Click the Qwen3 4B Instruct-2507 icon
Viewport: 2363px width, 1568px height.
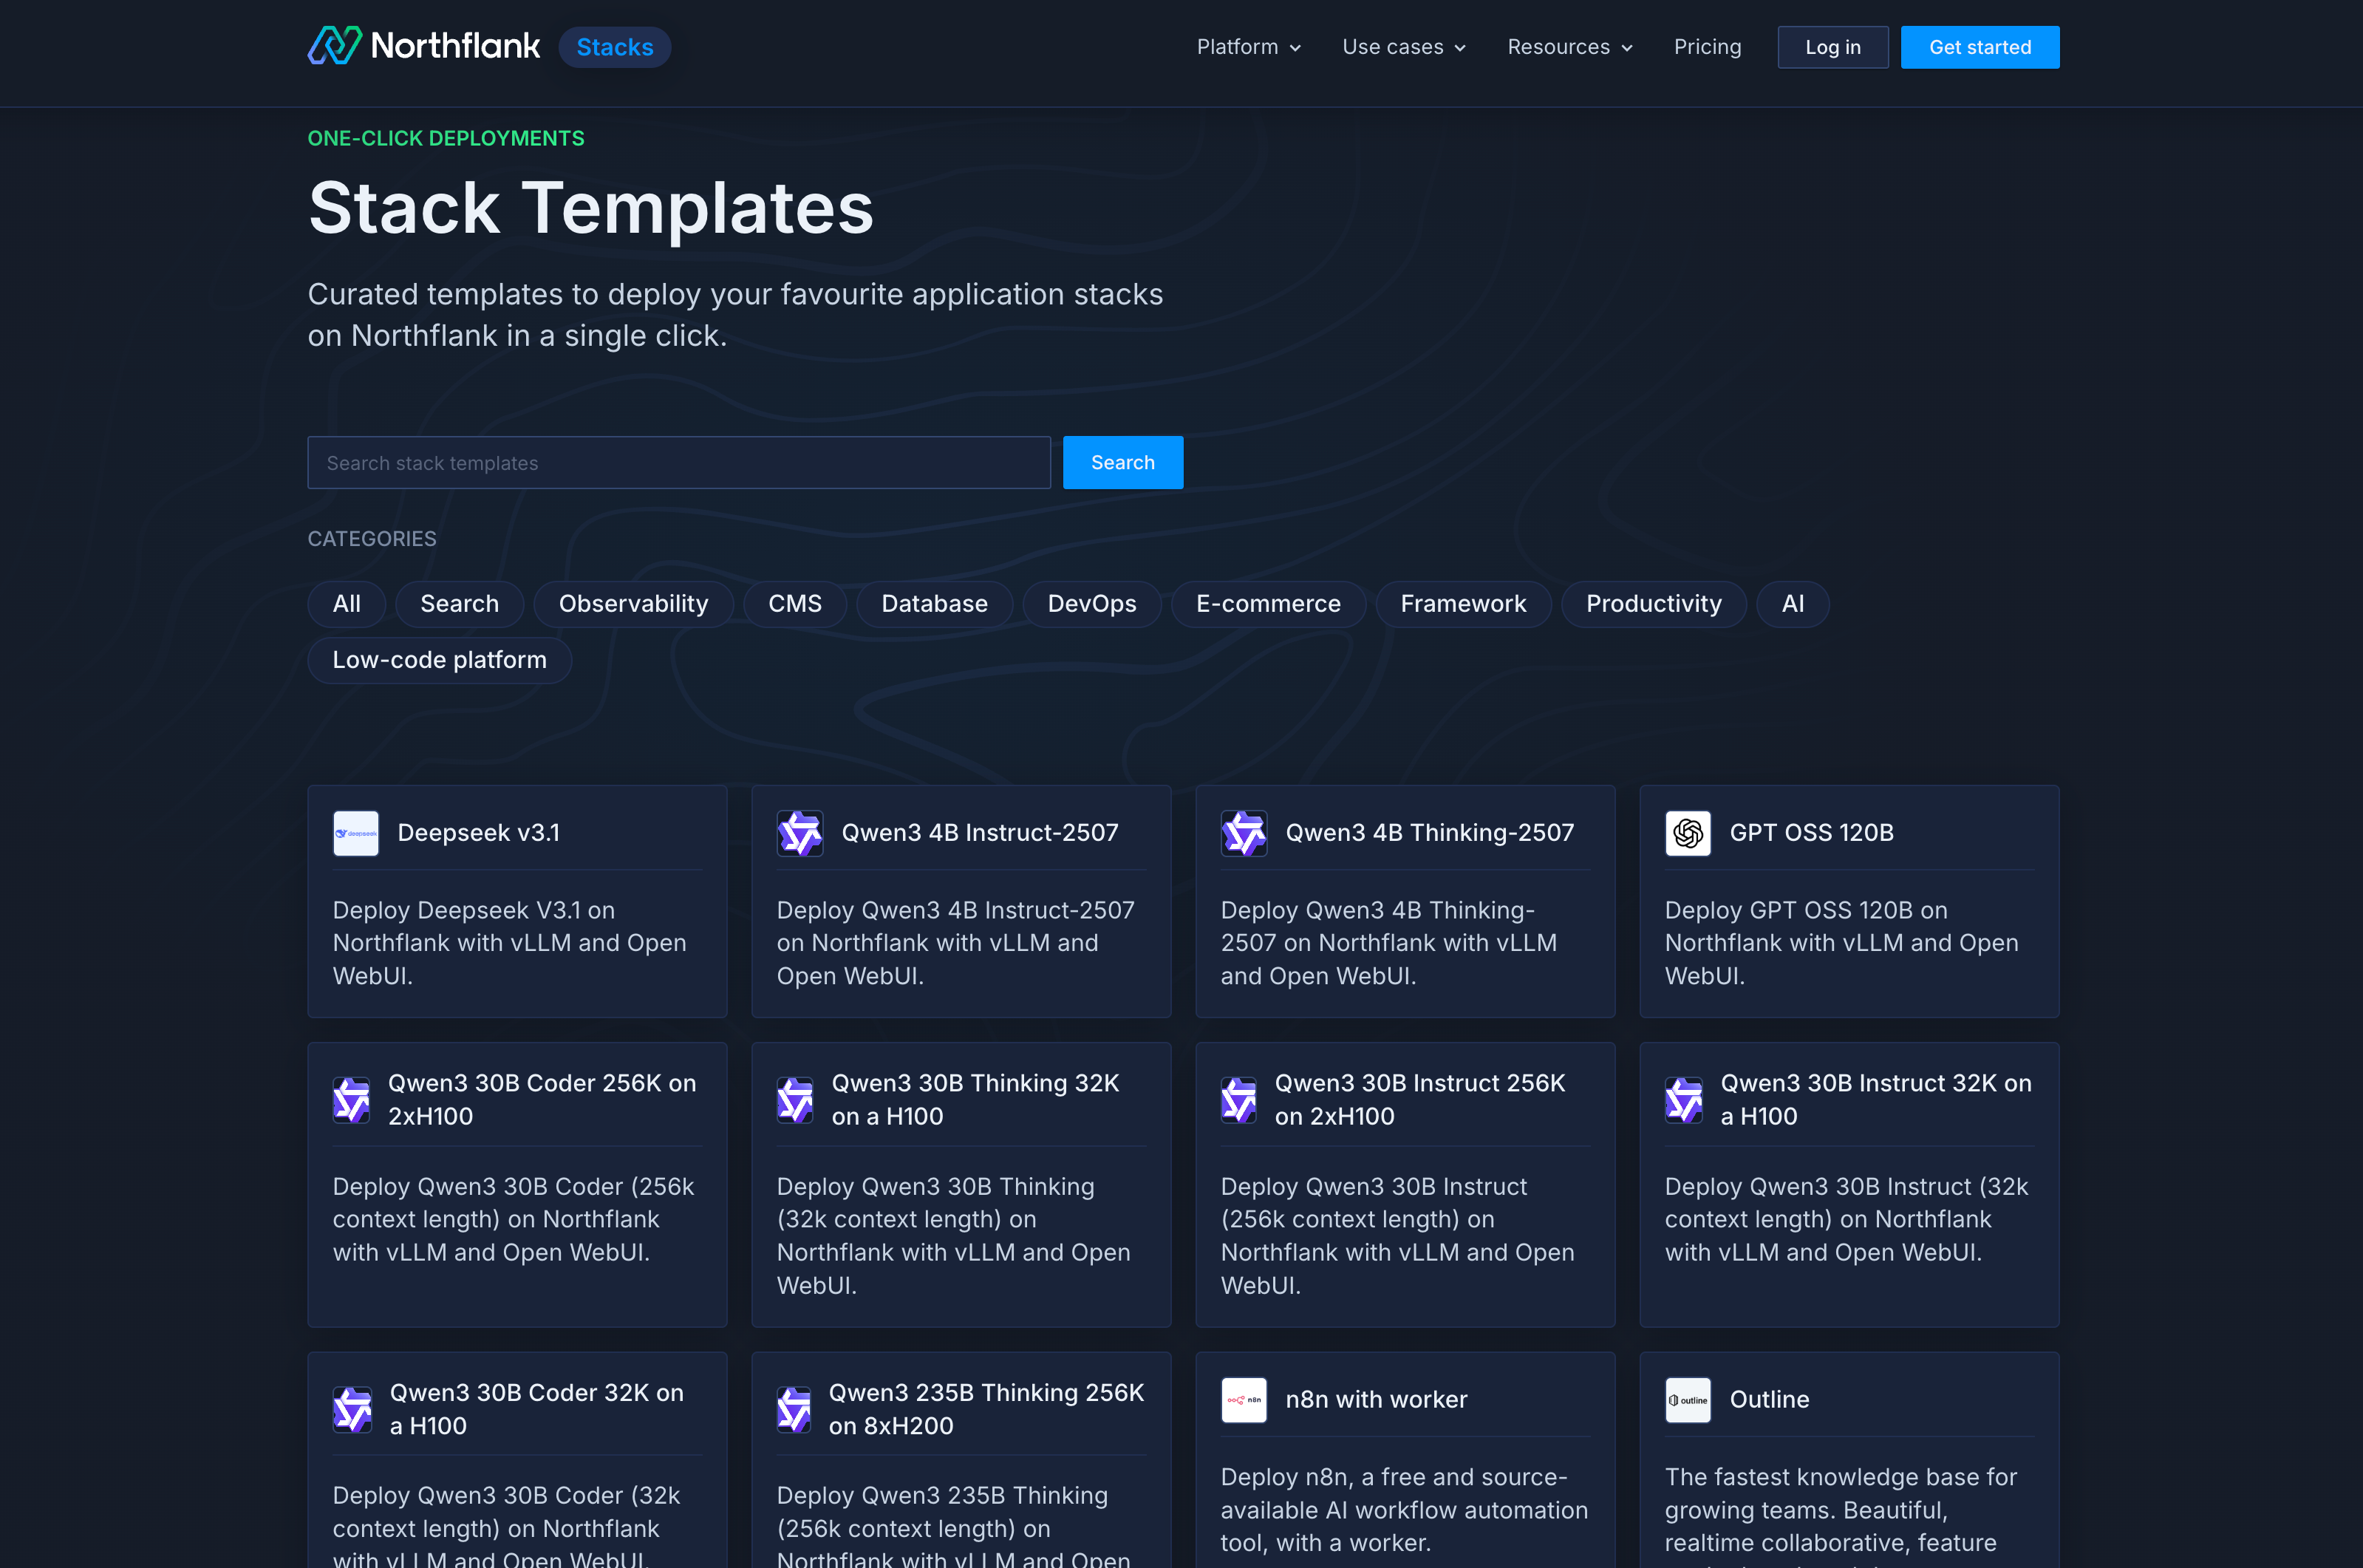coord(800,833)
